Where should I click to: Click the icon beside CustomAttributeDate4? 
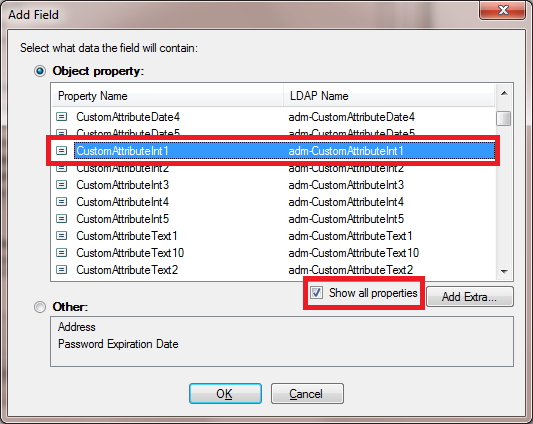pyautogui.click(x=62, y=117)
